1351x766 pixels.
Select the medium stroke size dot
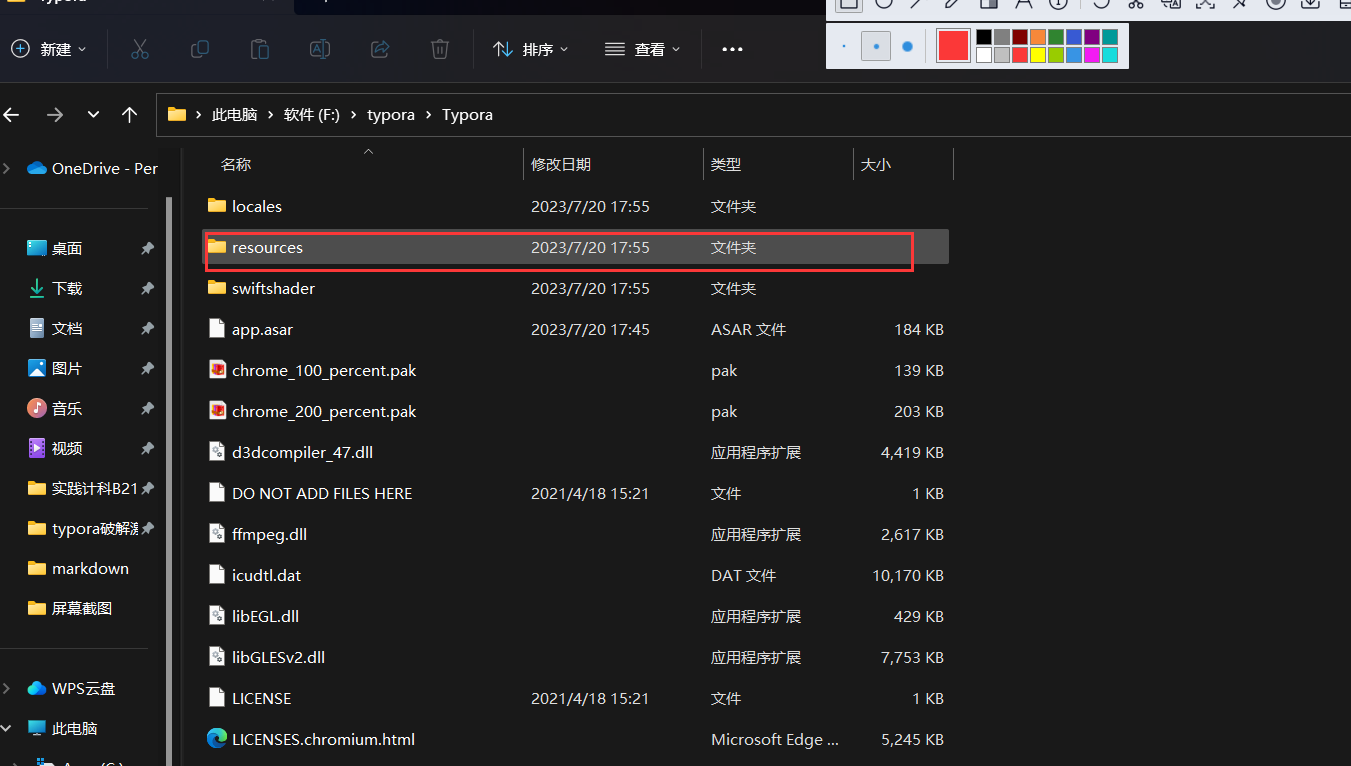click(x=876, y=46)
